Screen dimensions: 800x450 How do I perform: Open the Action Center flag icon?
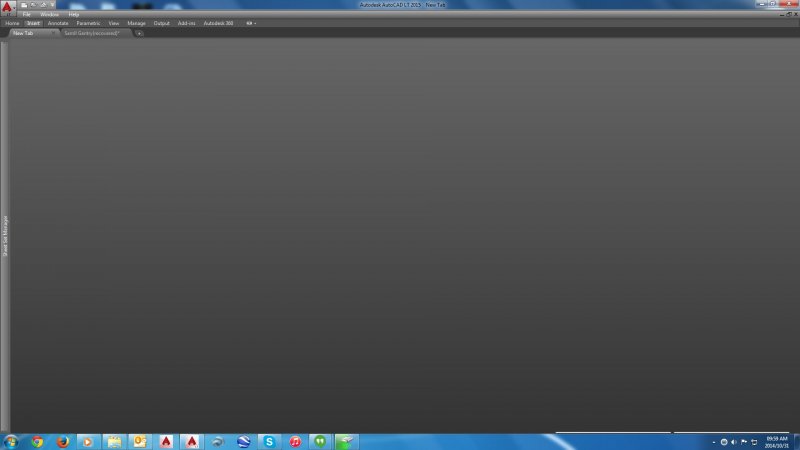(x=744, y=442)
